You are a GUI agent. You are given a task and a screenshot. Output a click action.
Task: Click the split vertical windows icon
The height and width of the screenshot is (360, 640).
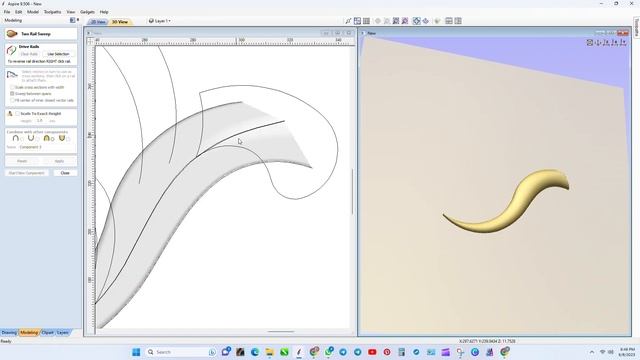458,21
